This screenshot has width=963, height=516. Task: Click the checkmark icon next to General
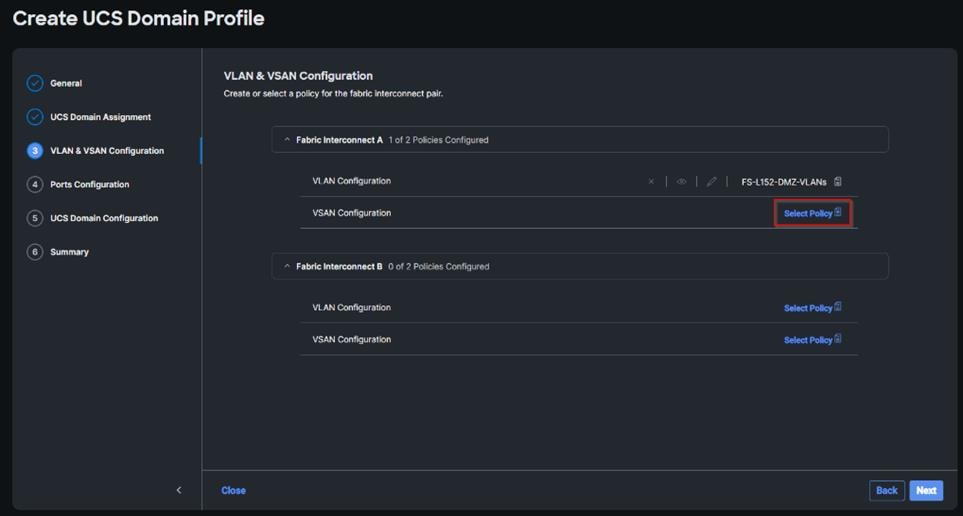[35, 83]
